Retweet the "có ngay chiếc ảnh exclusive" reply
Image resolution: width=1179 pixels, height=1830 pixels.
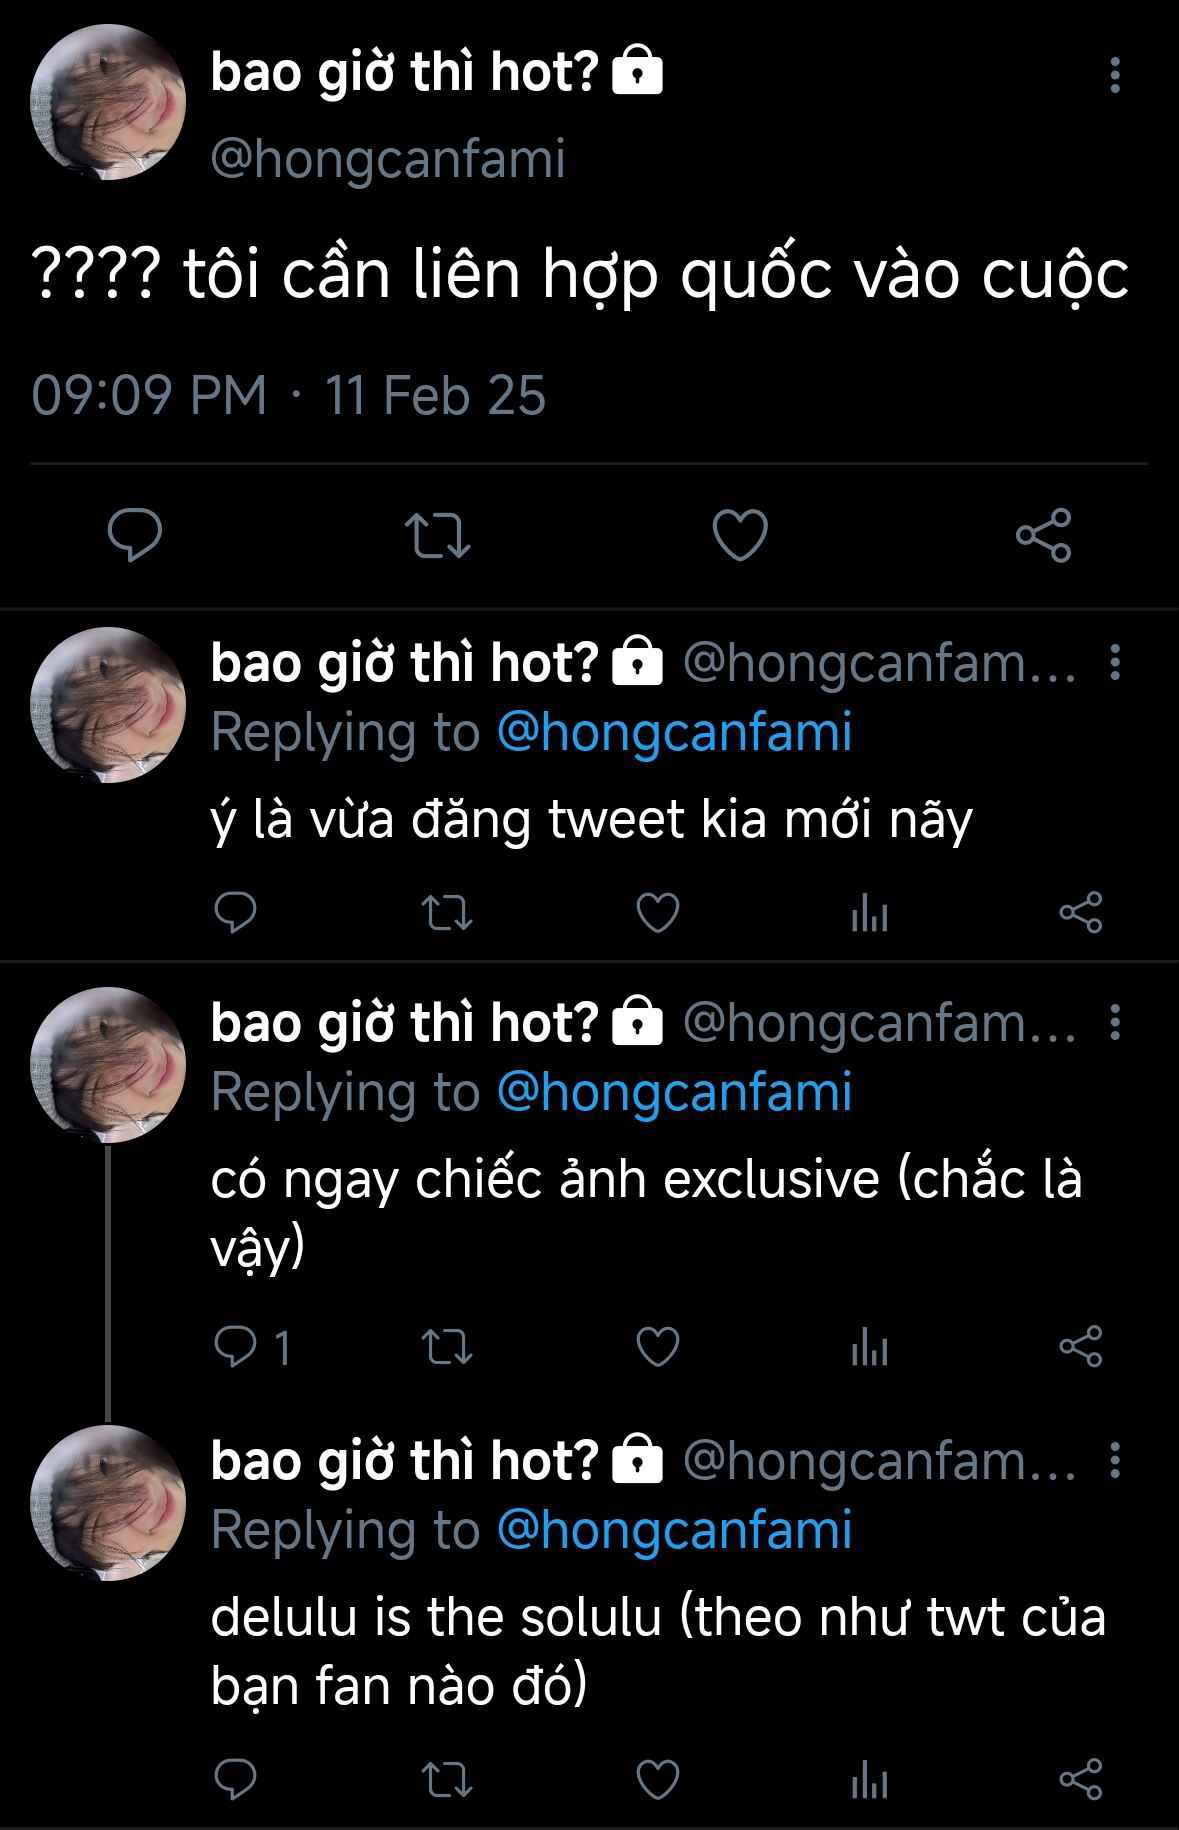coord(447,1347)
